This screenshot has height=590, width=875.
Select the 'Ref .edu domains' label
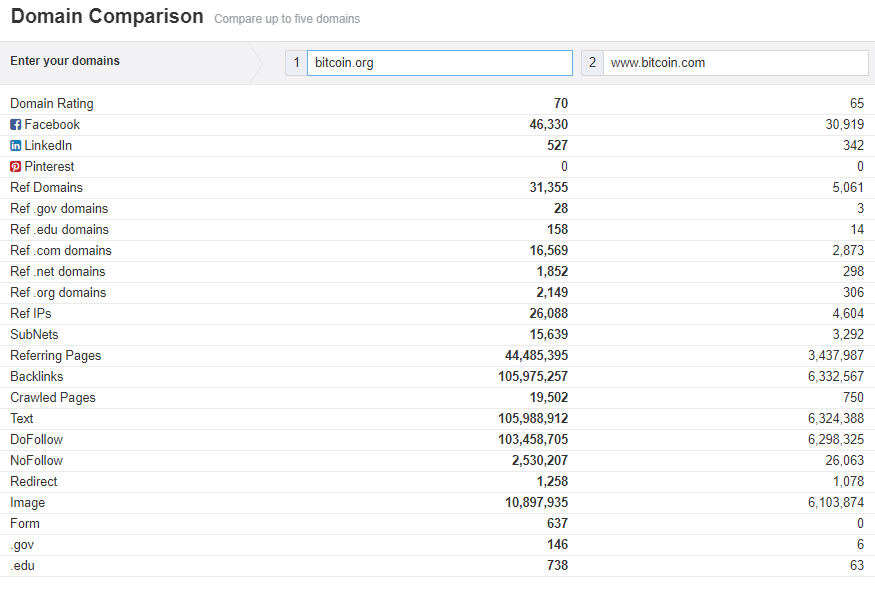pyautogui.click(x=59, y=229)
